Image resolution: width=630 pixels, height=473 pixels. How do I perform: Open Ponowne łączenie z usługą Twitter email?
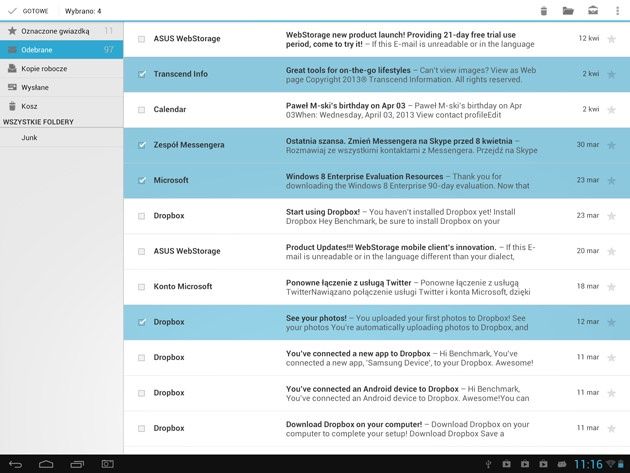click(377, 287)
